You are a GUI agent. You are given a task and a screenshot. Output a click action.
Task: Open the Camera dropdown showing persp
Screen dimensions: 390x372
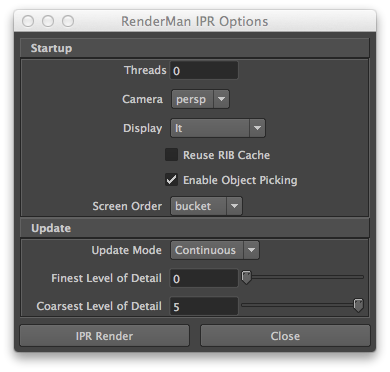pyautogui.click(x=200, y=99)
